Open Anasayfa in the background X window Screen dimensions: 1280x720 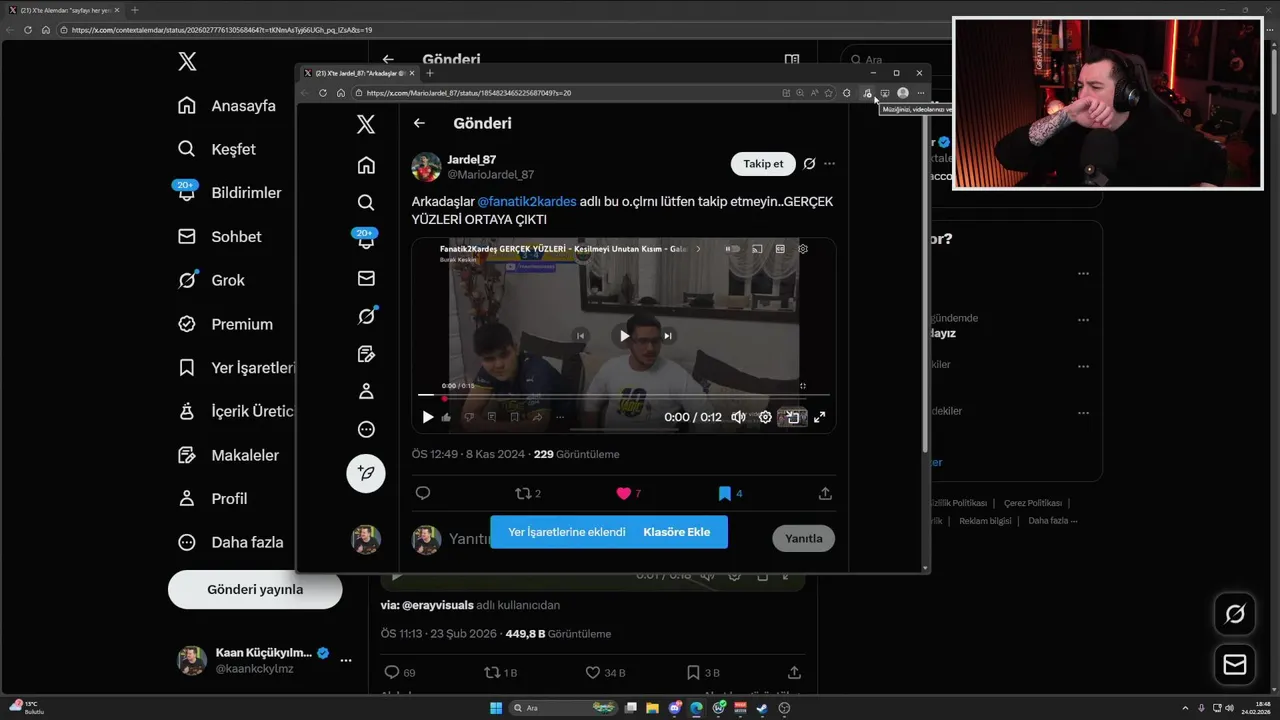226,105
